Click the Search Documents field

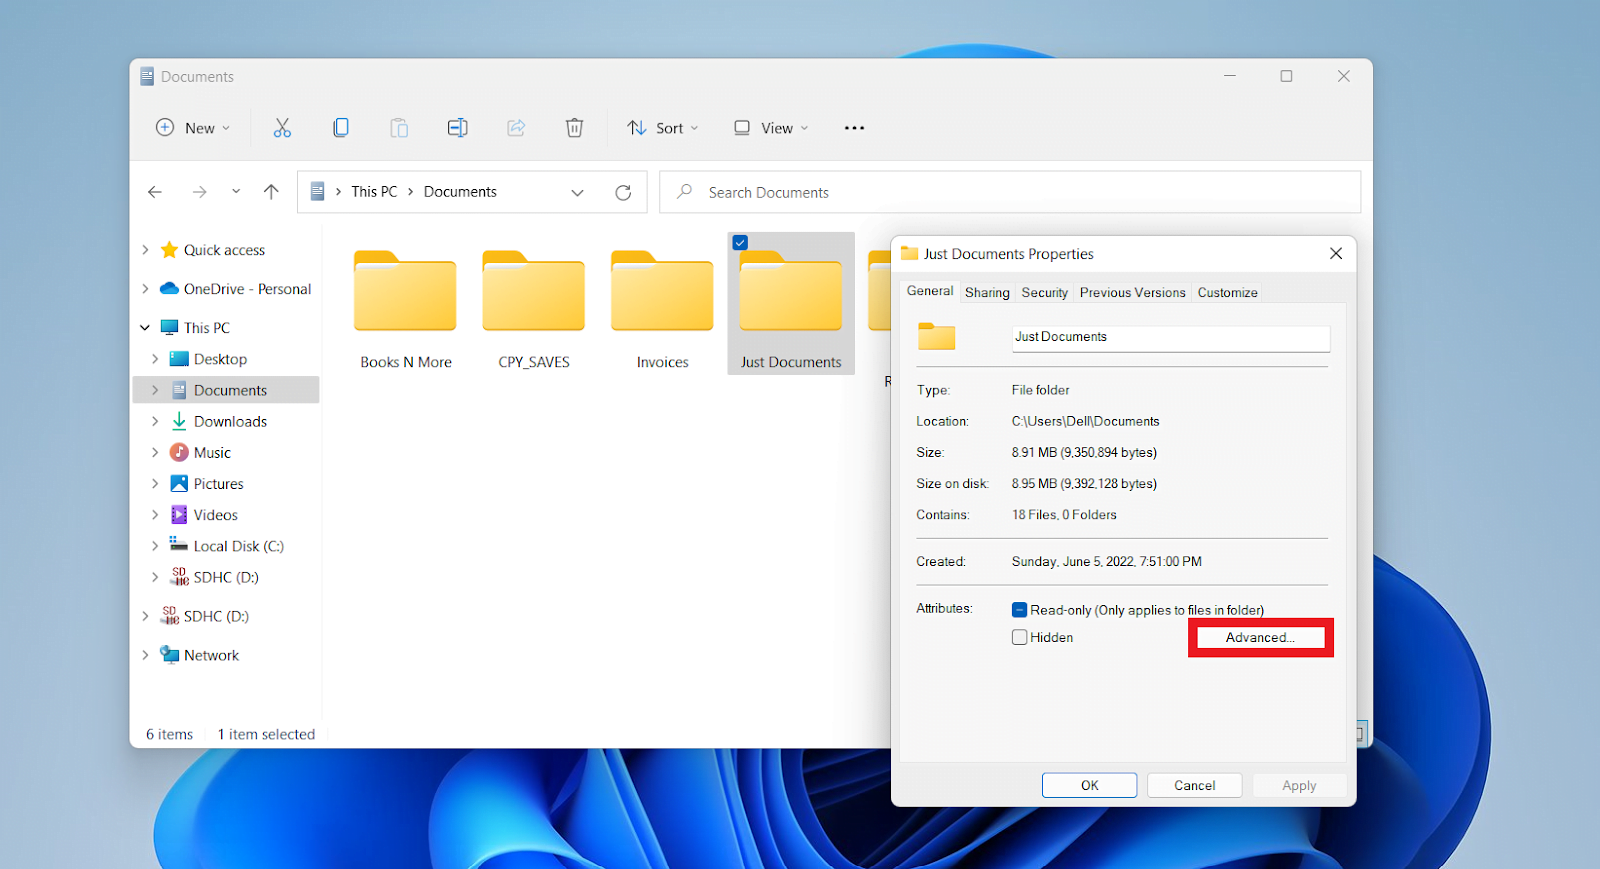click(1010, 193)
